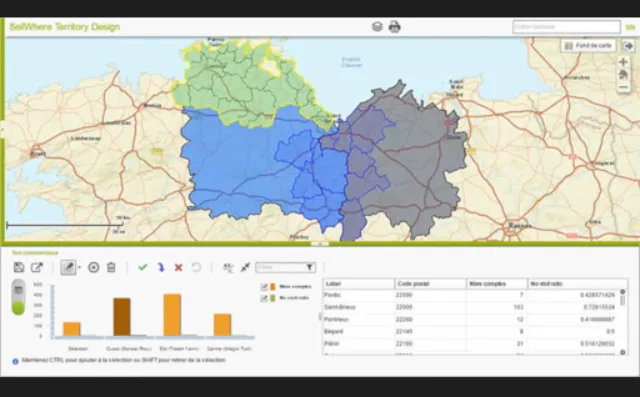The image size is (640, 397).
Task: Click the blue info icon by CTRL hint
Action: (x=16, y=361)
